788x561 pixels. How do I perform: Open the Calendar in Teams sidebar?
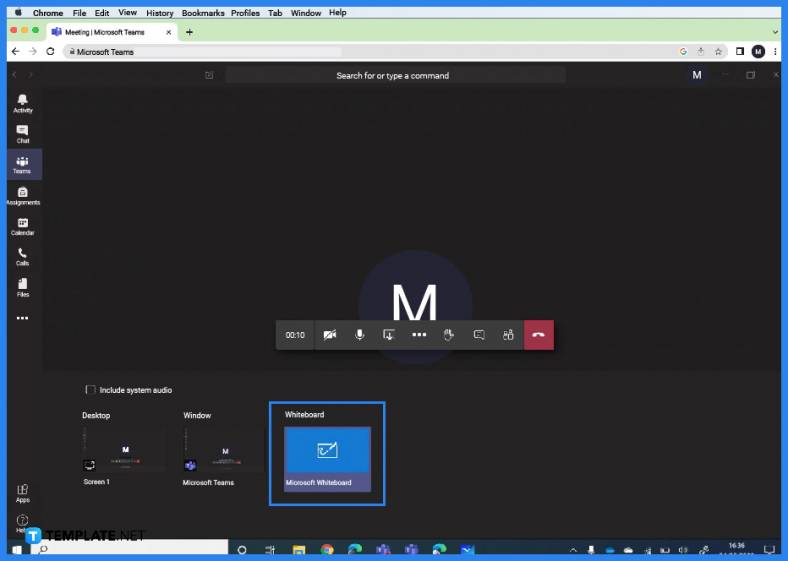click(x=23, y=226)
